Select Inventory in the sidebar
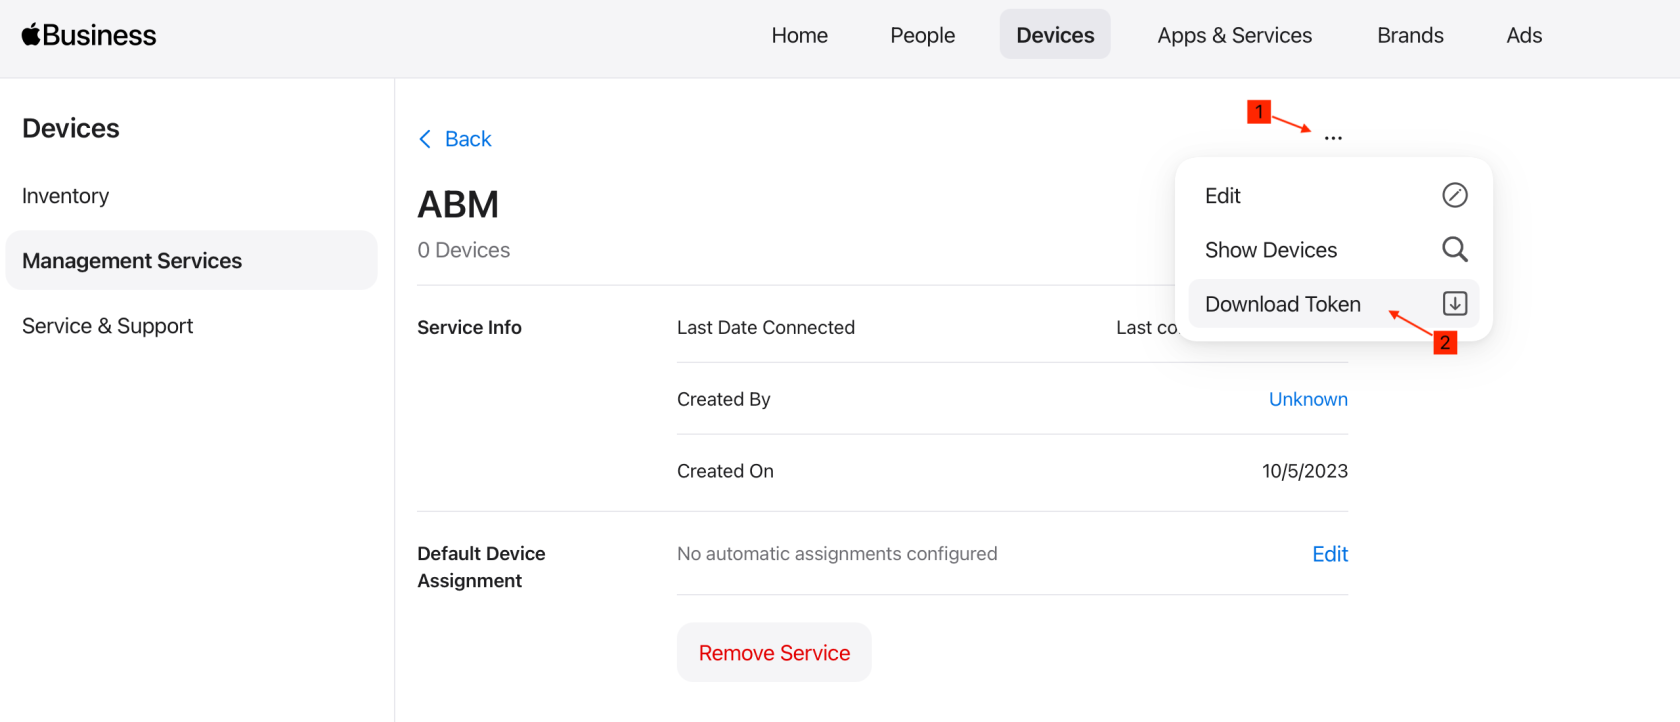This screenshot has width=1680, height=722. click(x=66, y=196)
